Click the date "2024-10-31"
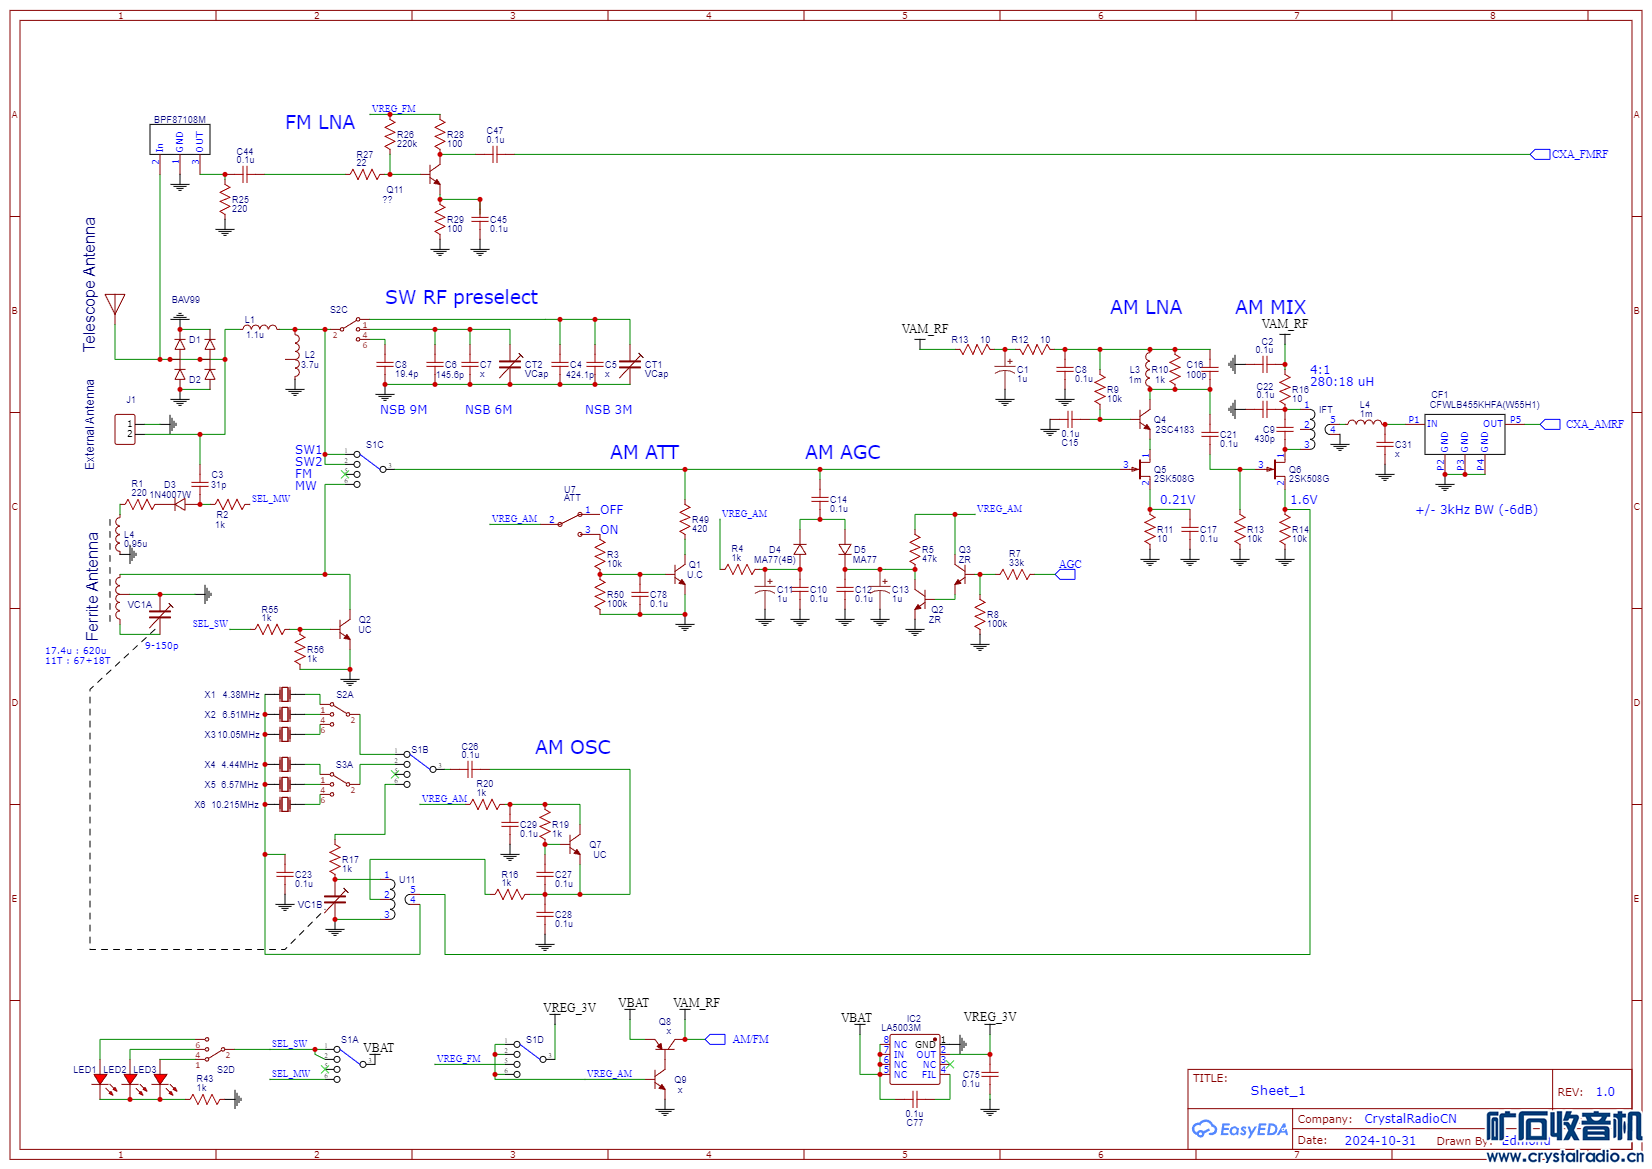Viewport: 1652px width, 1169px height. [1380, 1140]
